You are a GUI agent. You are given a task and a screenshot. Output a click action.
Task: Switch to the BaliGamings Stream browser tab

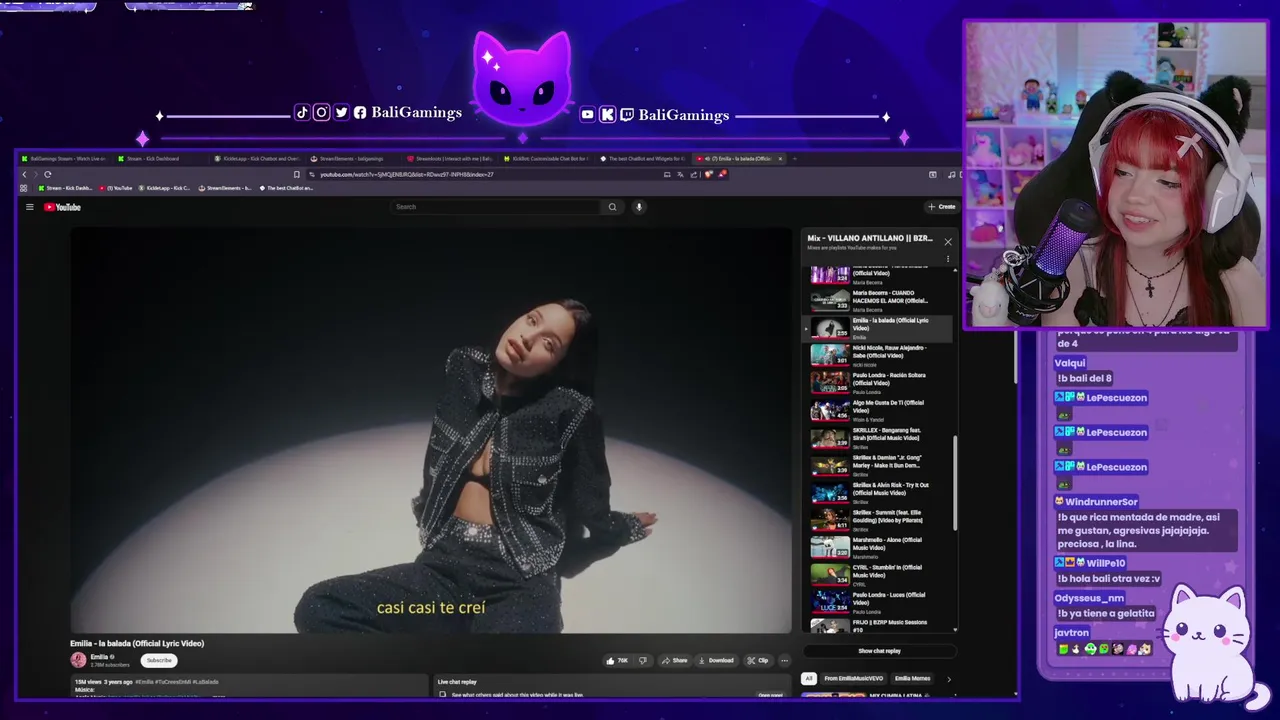point(66,158)
